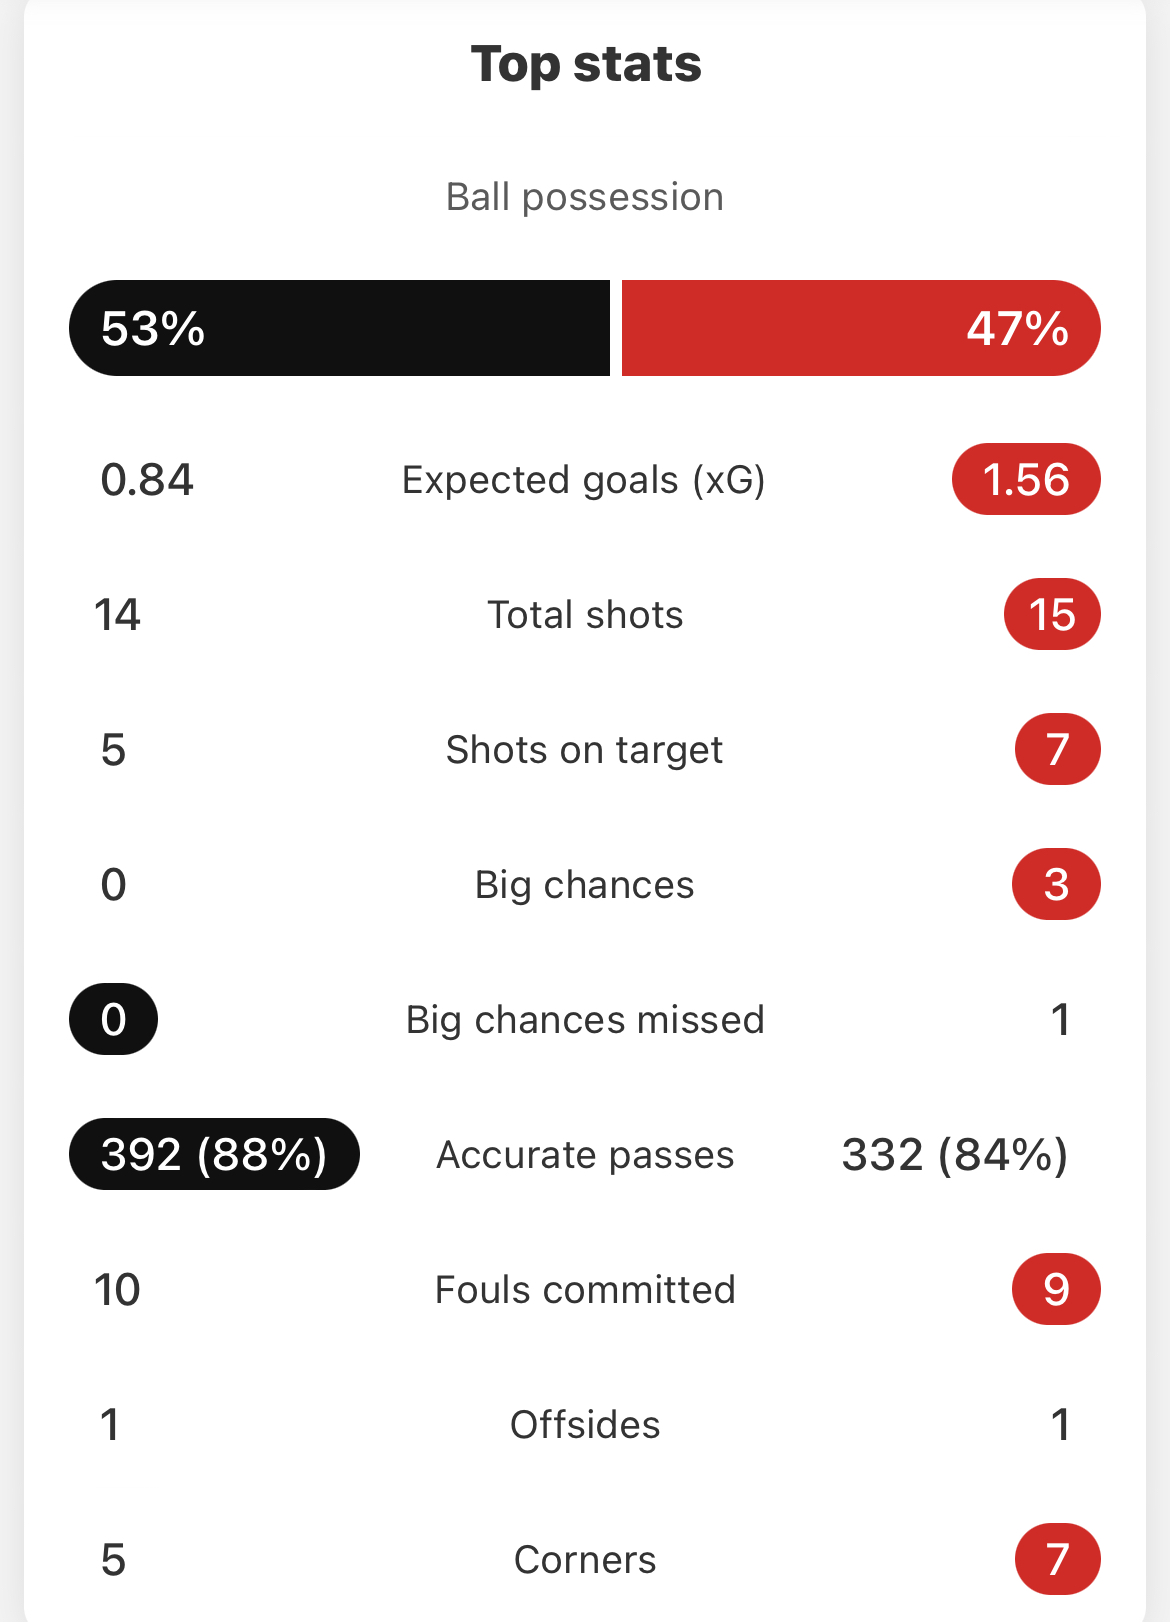The width and height of the screenshot is (1170, 1622).
Task: Tap the red 7 shots on target badge
Action: 1058,749
